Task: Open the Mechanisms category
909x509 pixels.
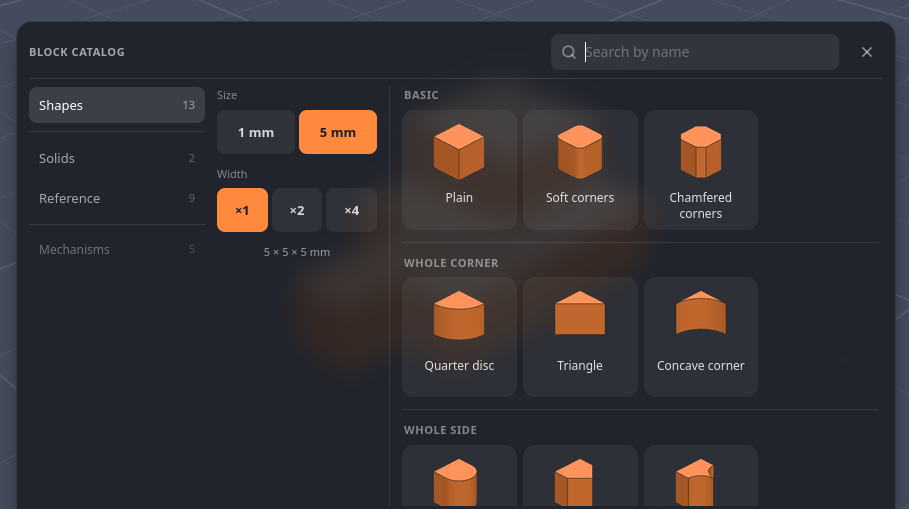Action: [x=117, y=249]
